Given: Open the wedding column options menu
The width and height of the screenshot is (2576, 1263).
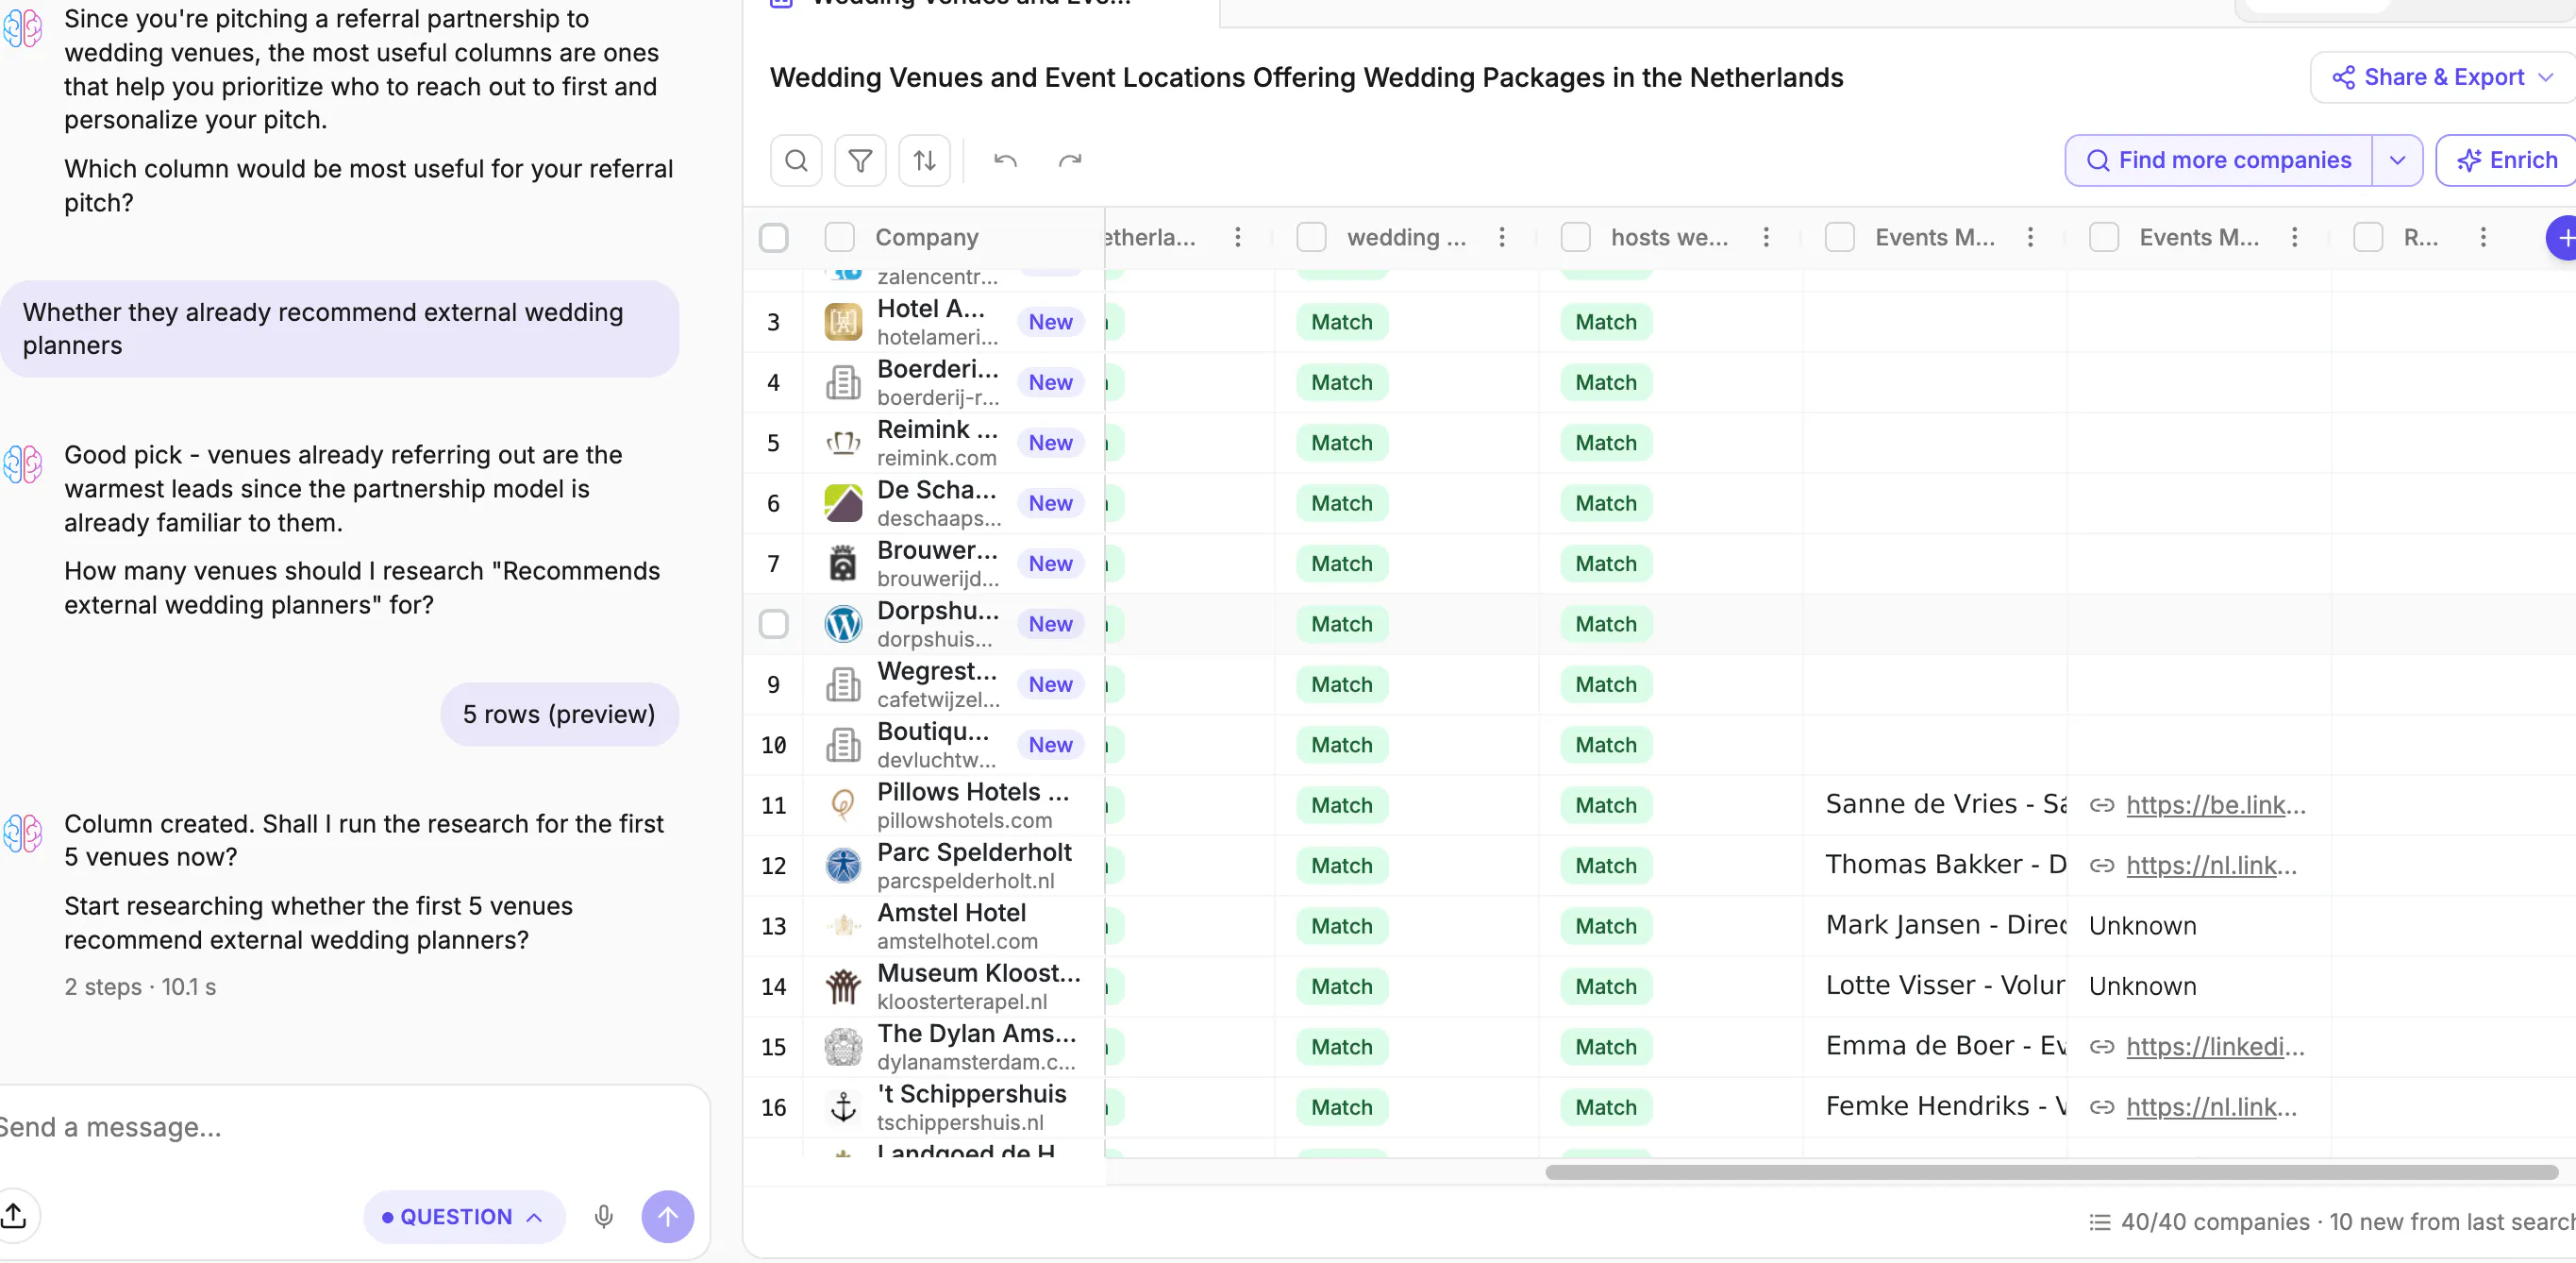Looking at the screenshot, I should 1501,237.
